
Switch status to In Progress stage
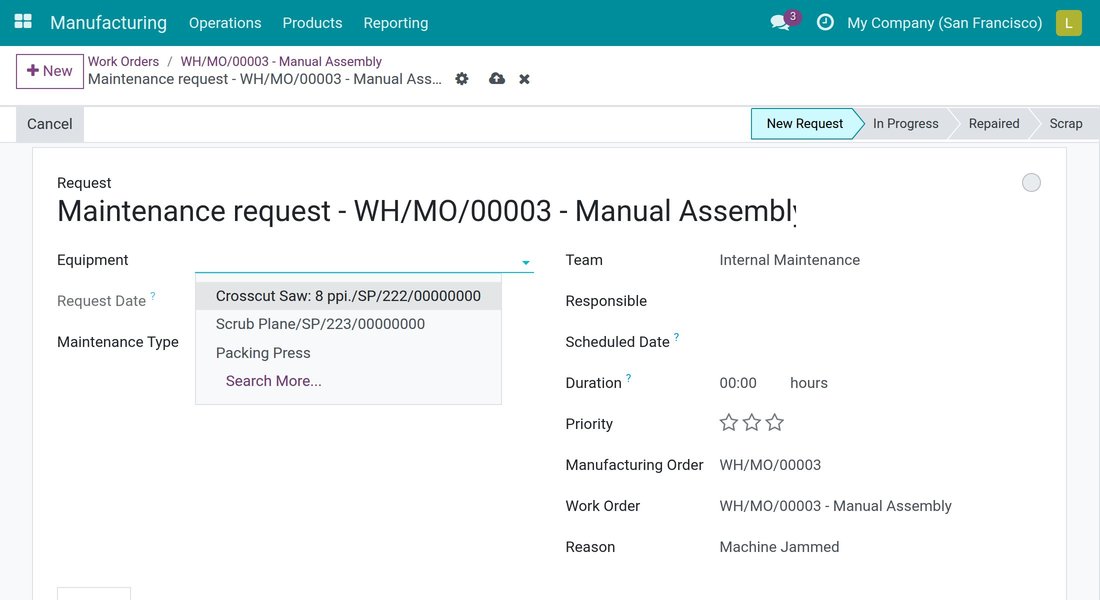906,124
